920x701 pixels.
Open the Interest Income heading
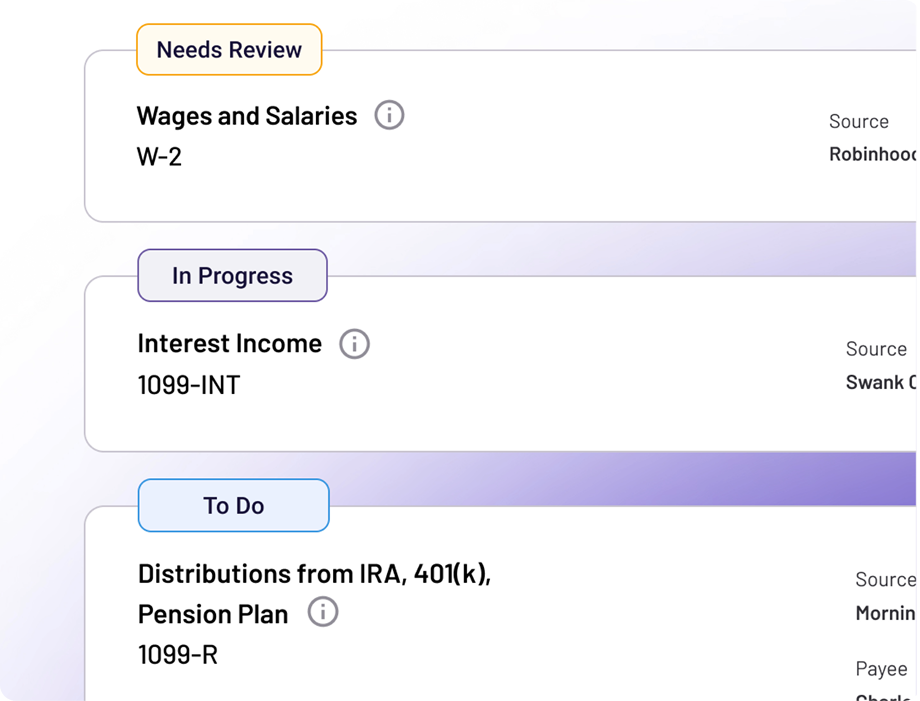tap(229, 344)
